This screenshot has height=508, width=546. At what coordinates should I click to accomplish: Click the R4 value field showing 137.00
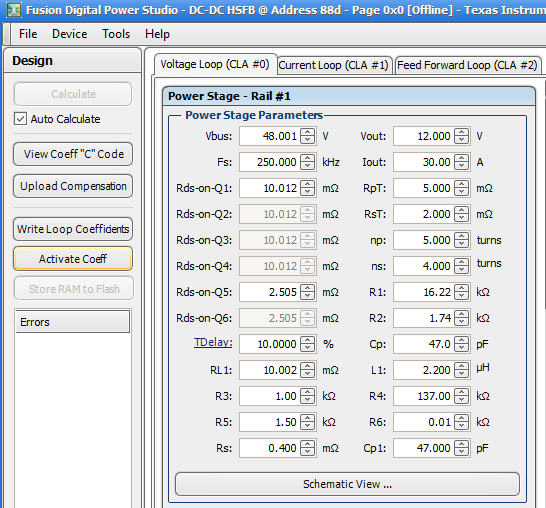[x=423, y=396]
